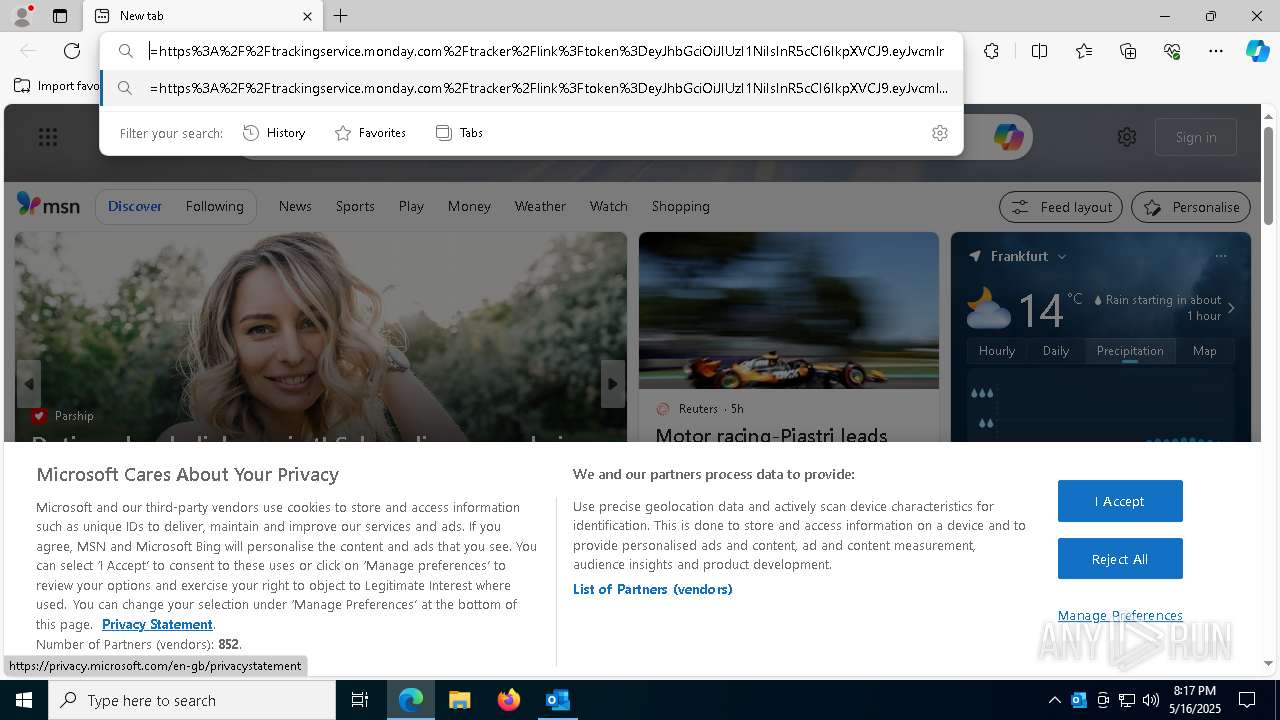Image resolution: width=1280 pixels, height=720 pixels.
Task: Open the Windows Start menu
Action: (x=24, y=700)
